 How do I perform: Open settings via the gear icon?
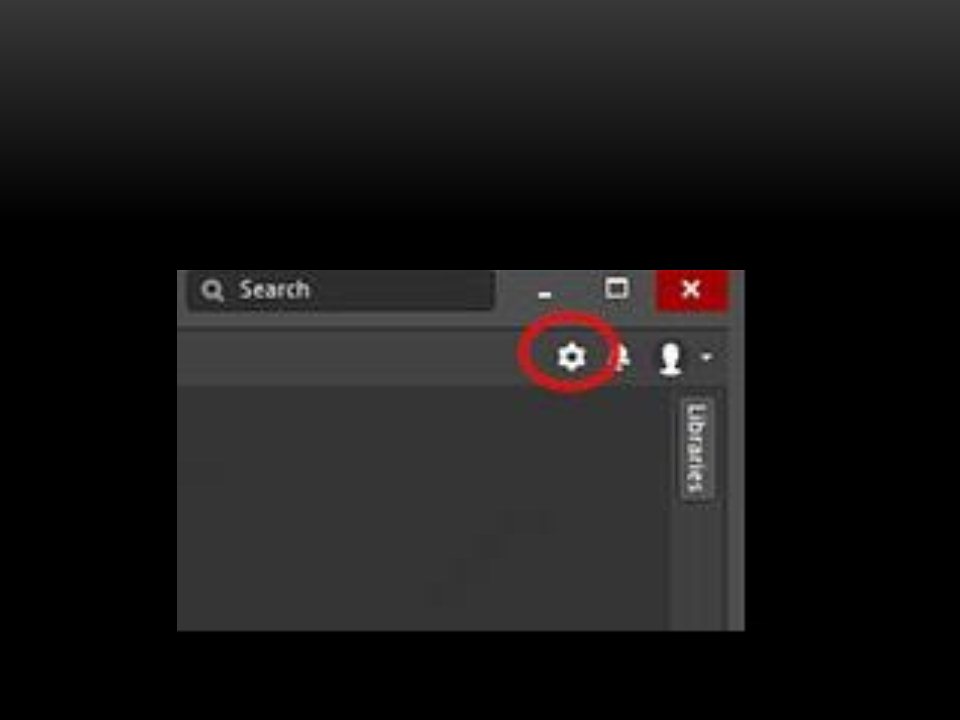pos(571,356)
